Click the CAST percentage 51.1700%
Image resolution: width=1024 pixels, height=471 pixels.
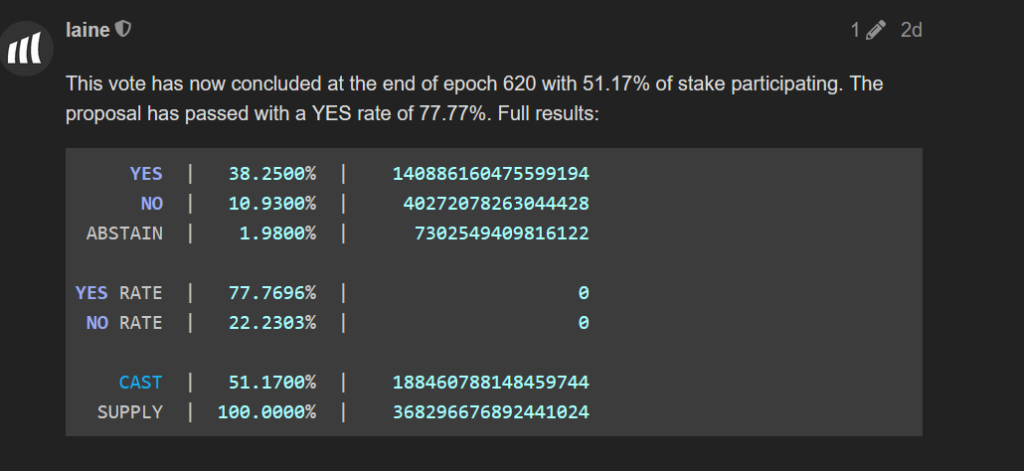click(x=272, y=382)
